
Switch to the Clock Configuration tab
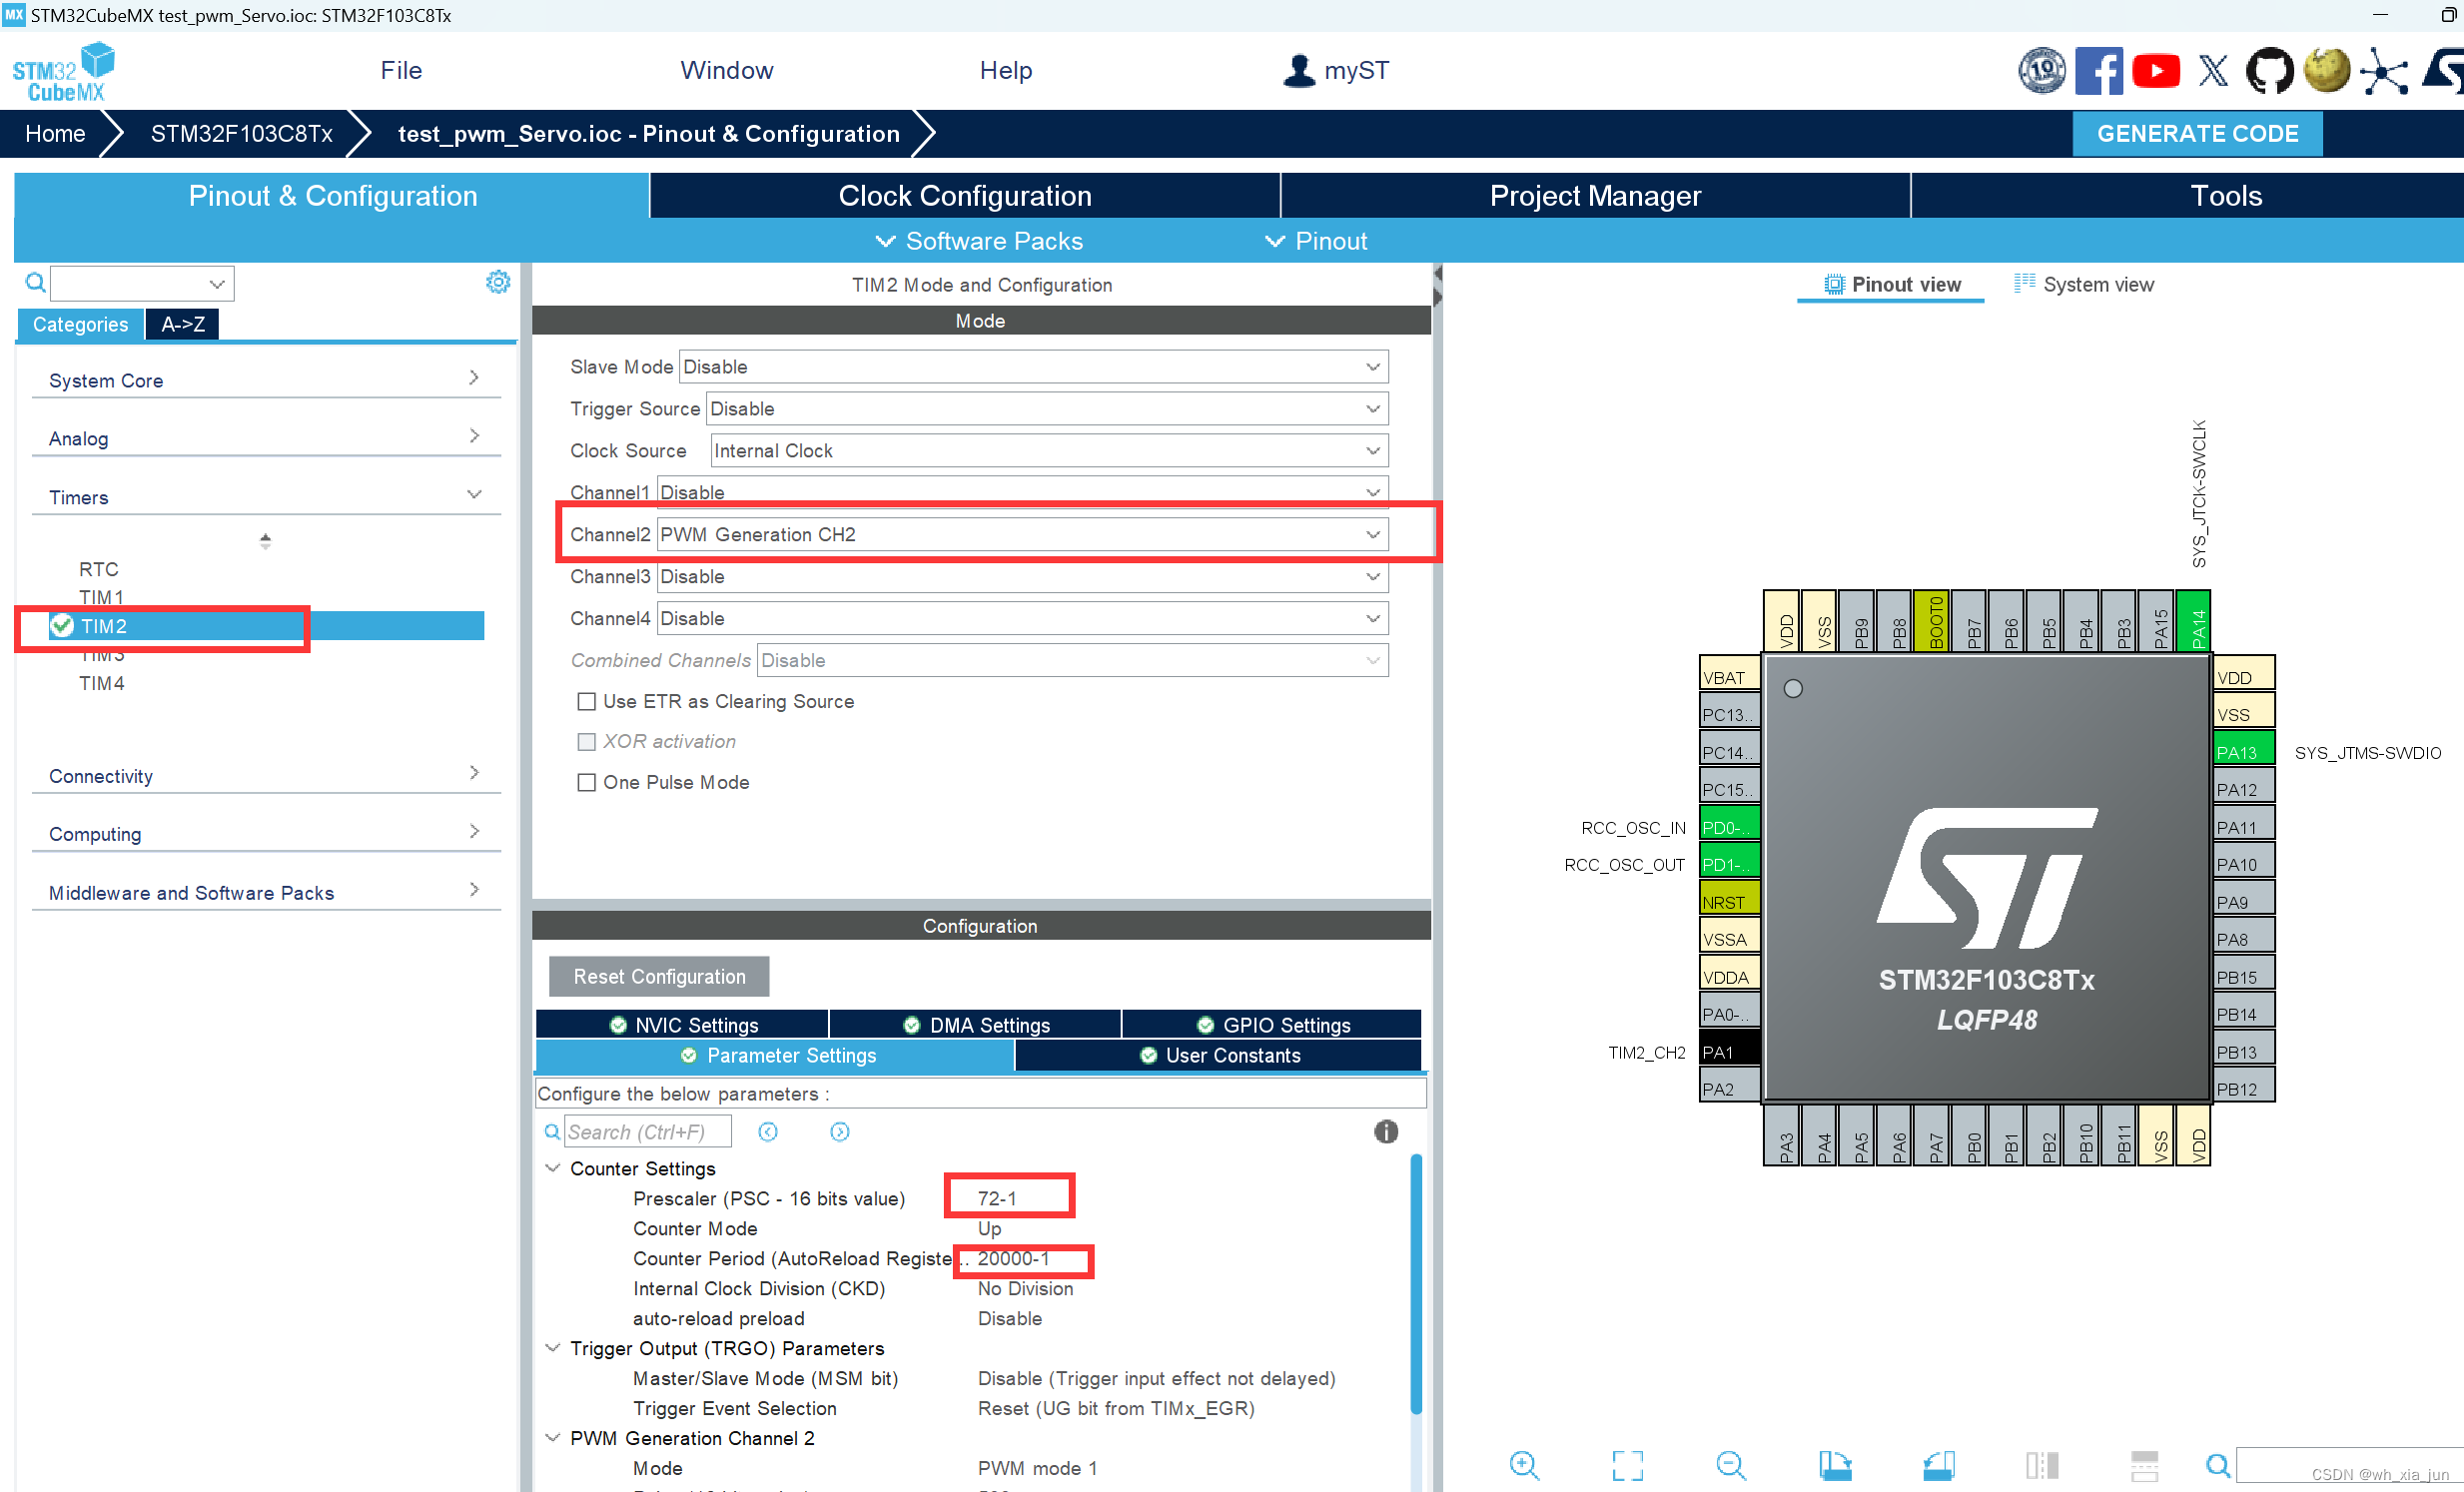pos(964,196)
